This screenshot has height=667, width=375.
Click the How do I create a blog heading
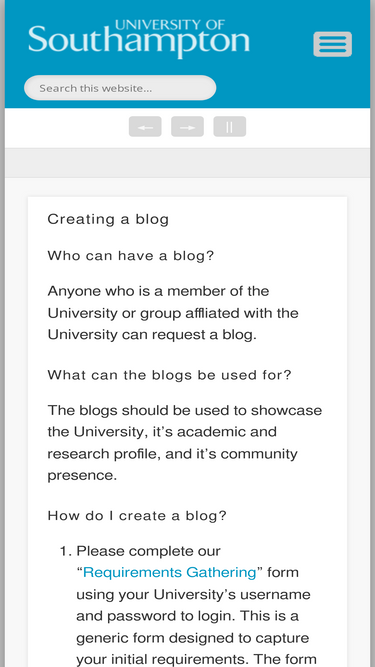(137, 516)
